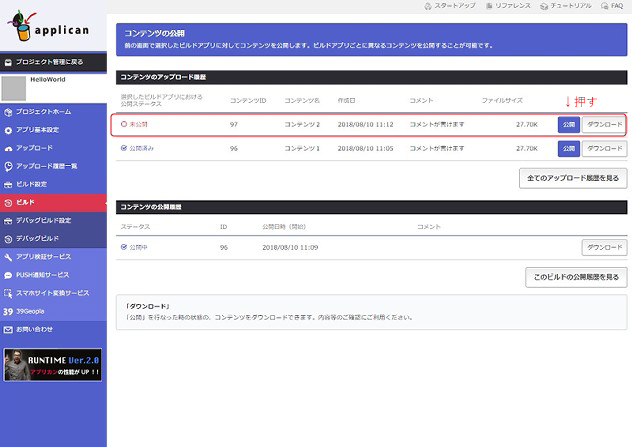Open PUSH通知サービス menu item
632x447 pixels.
(x=53, y=275)
